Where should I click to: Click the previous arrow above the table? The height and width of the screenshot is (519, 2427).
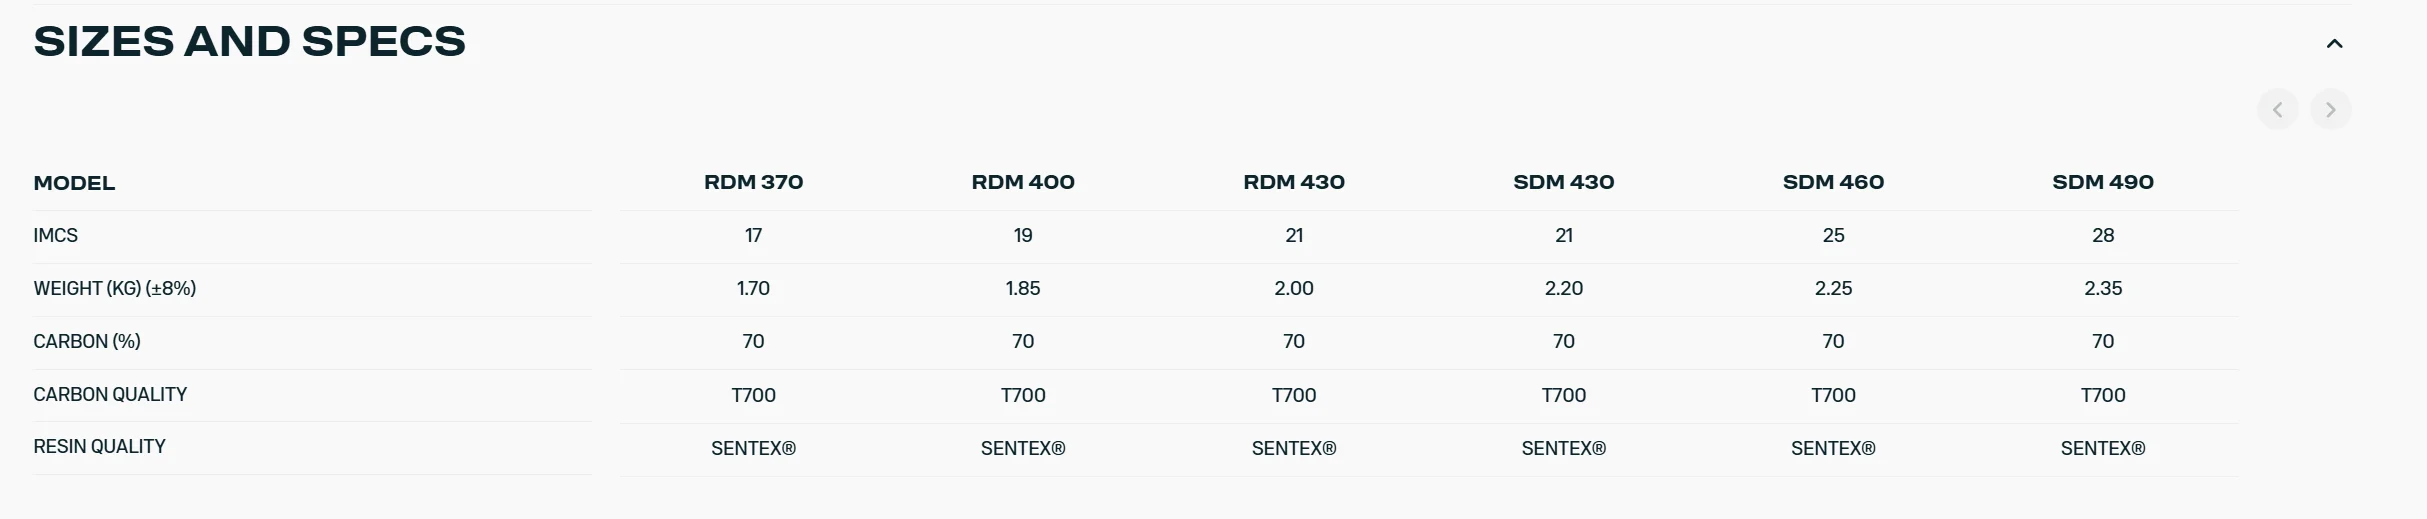coord(2277,109)
